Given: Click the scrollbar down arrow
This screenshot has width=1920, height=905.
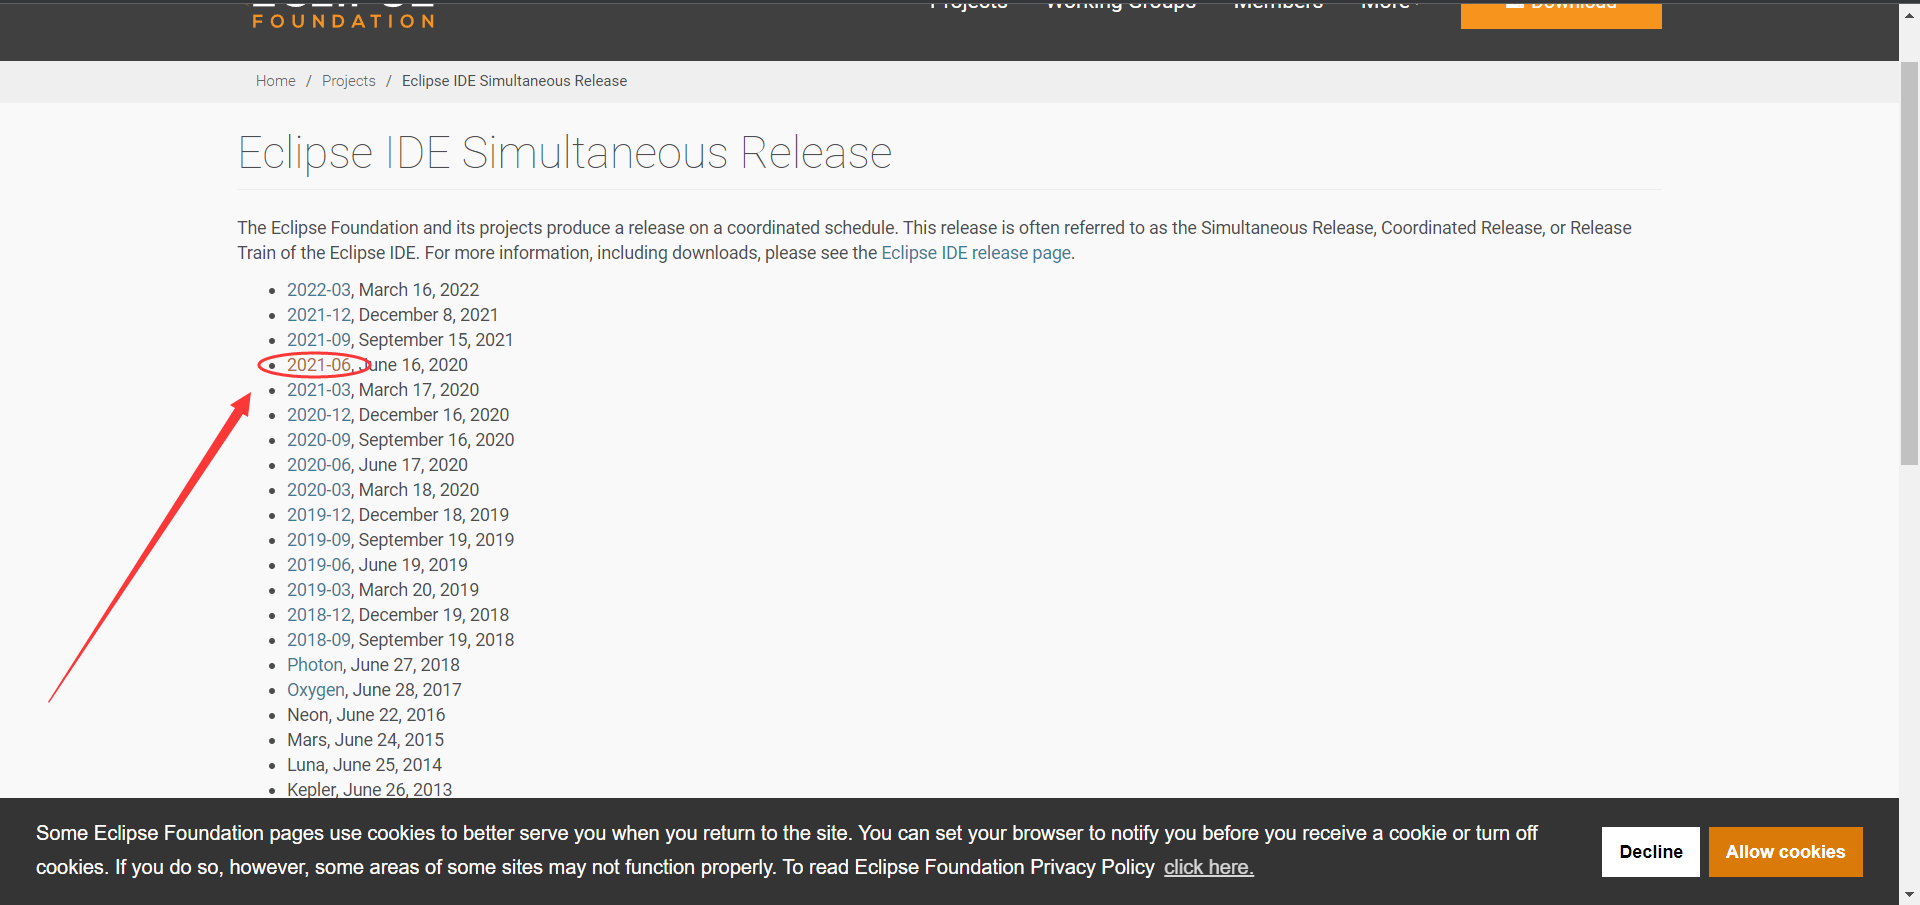Looking at the screenshot, I should pos(1909,894).
